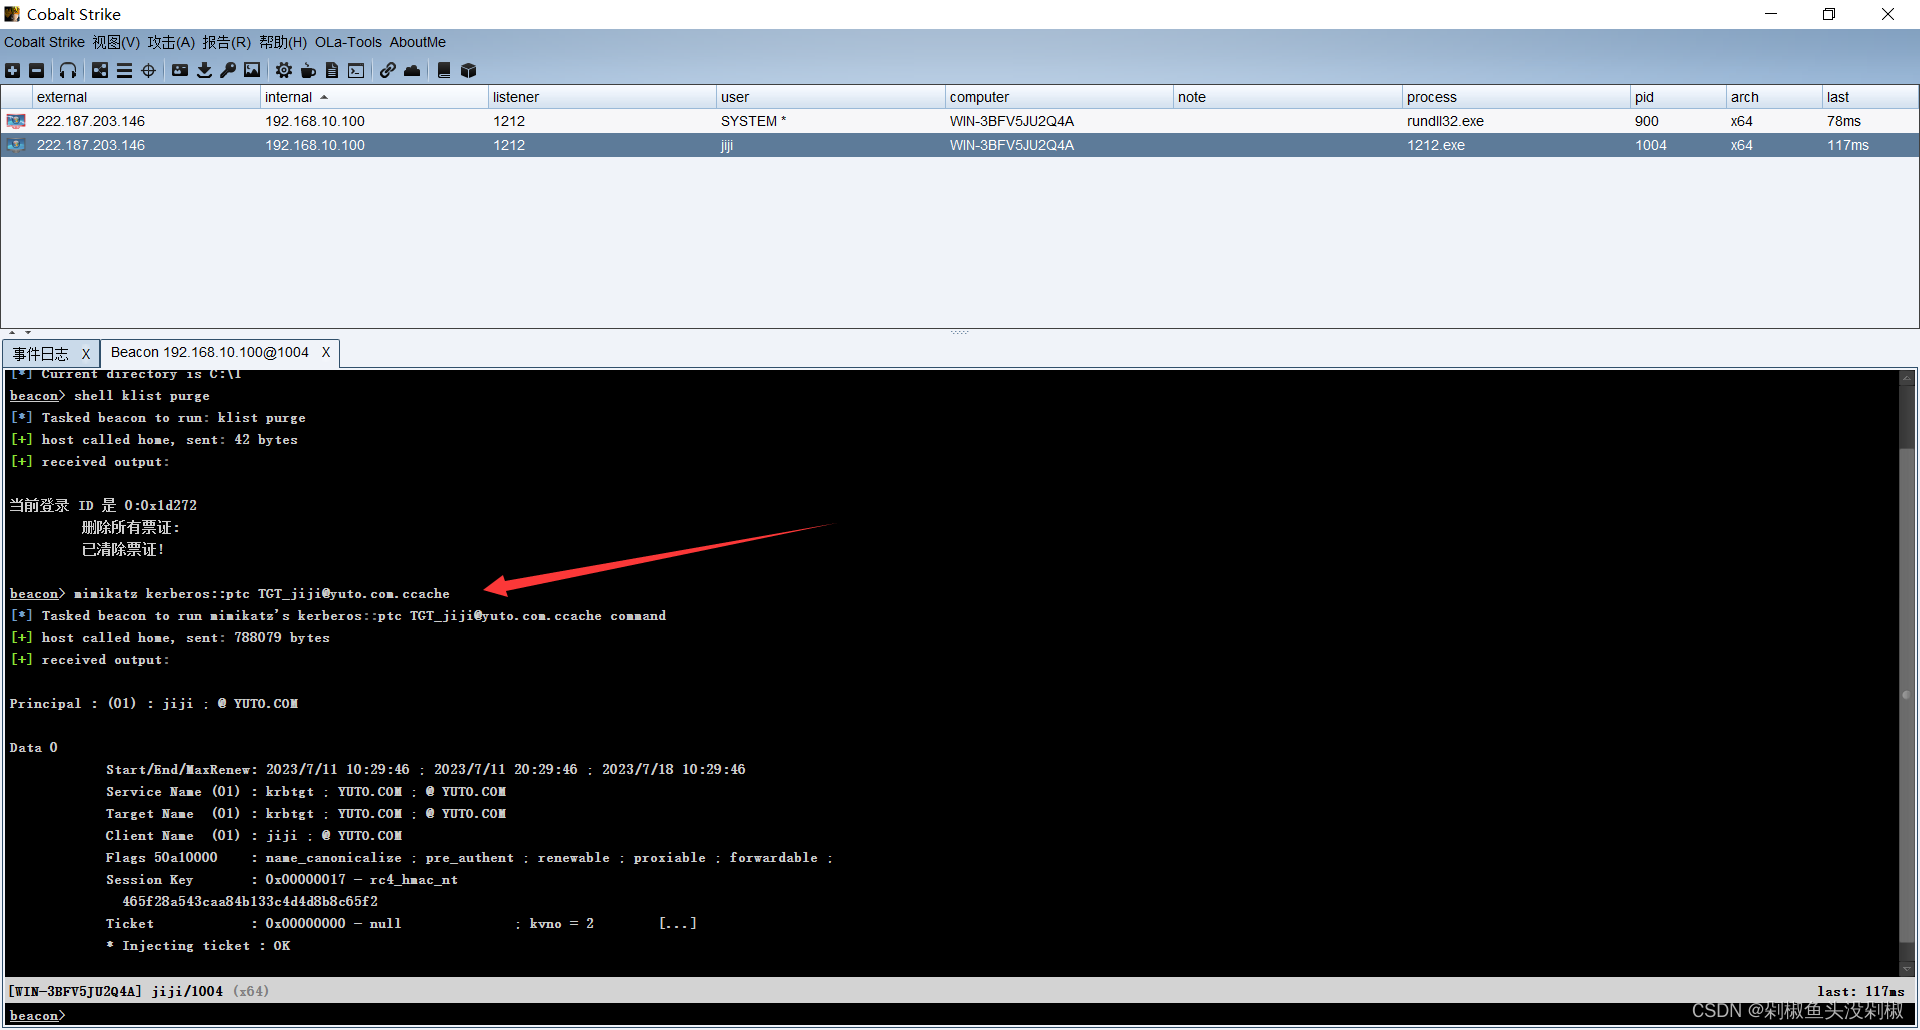Open the 帮助(H) menu
The width and height of the screenshot is (1920, 1030).
[283, 42]
